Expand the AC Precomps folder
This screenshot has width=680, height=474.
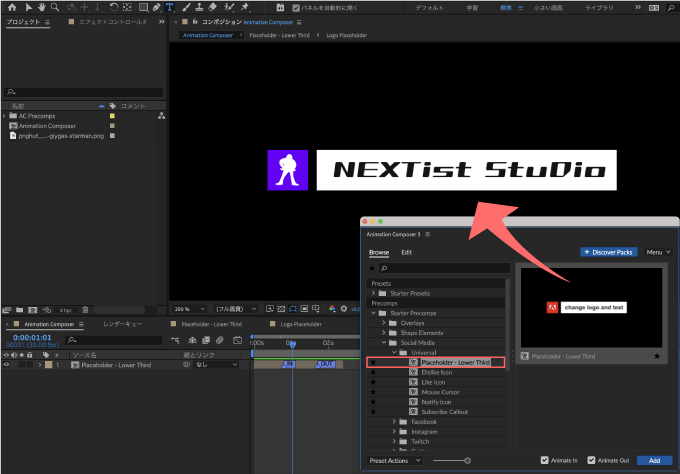pos(4,116)
